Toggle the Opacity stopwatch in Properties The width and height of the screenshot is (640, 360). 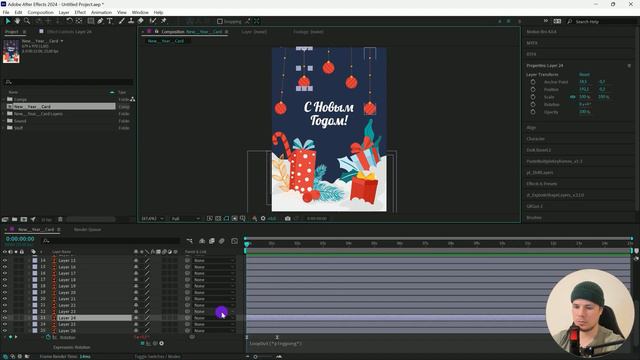coord(533,111)
